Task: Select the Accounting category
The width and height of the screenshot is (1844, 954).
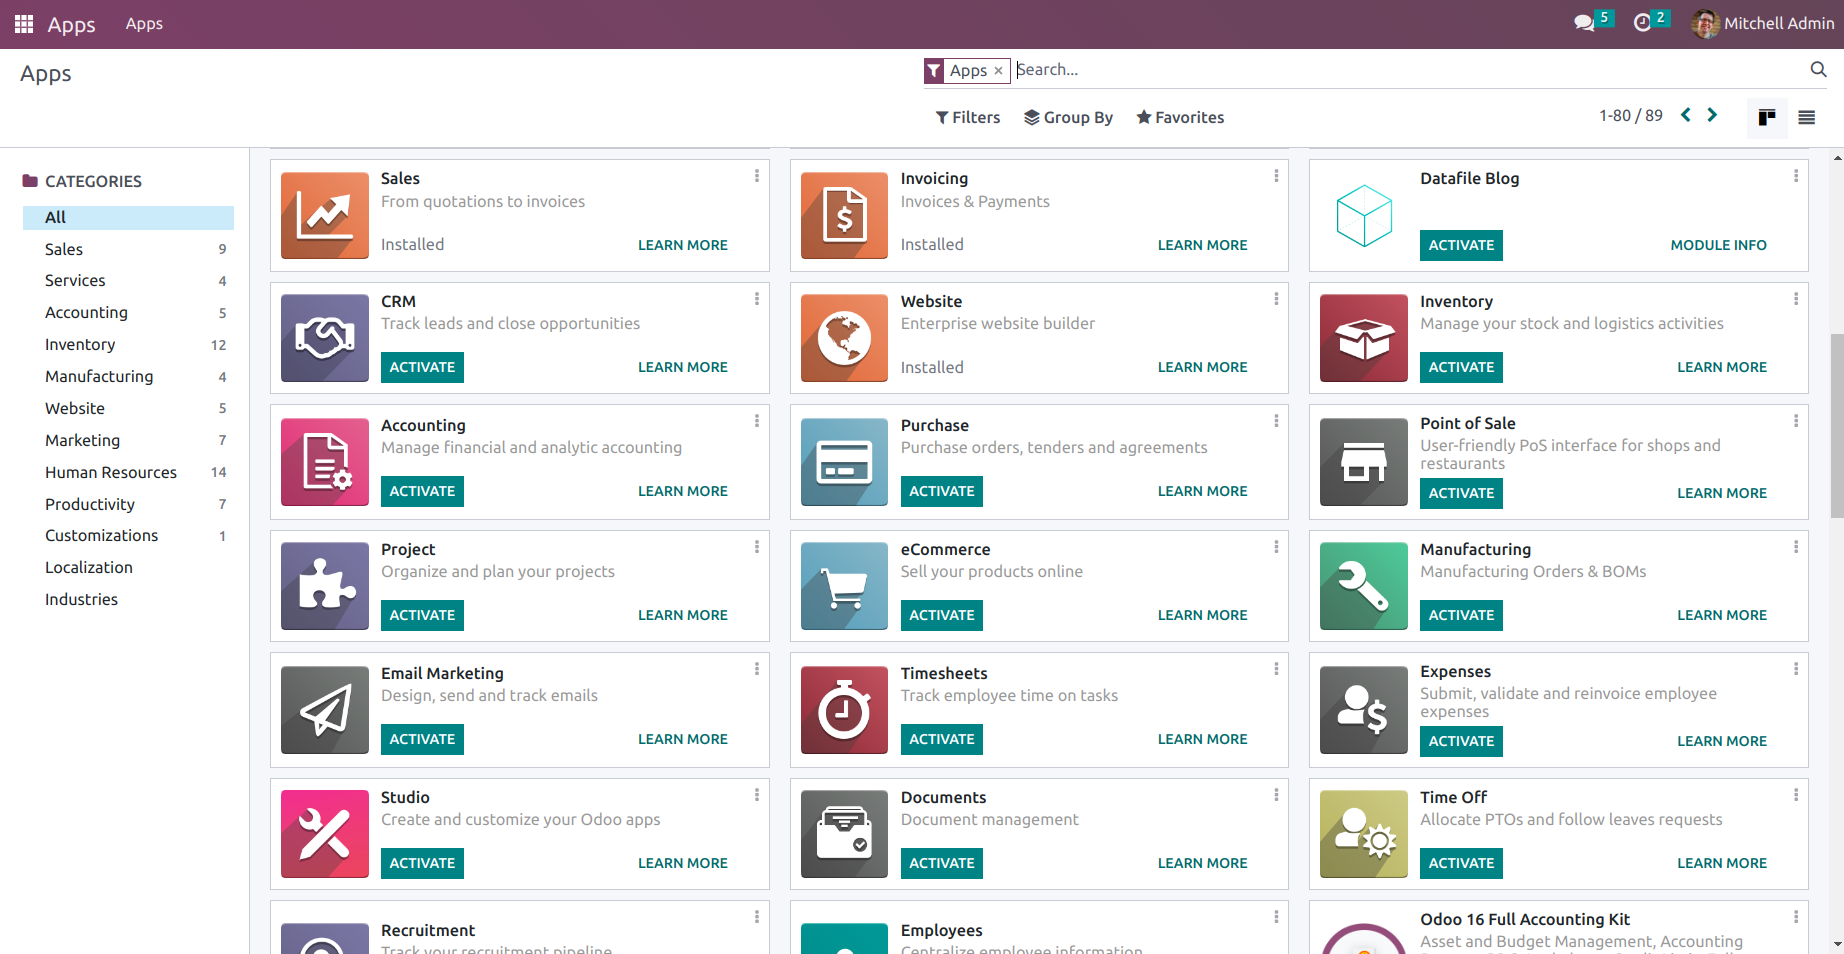Action: [x=128, y=312]
